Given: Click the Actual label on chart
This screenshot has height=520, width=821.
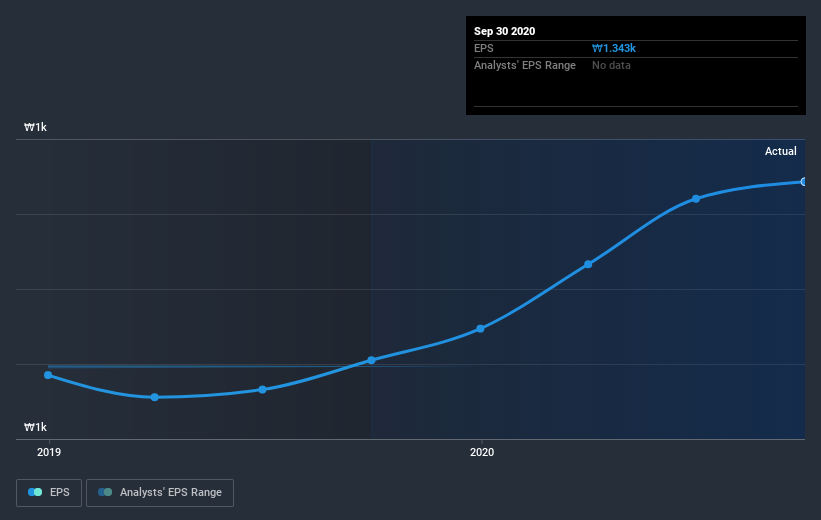Looking at the screenshot, I should click(780, 151).
